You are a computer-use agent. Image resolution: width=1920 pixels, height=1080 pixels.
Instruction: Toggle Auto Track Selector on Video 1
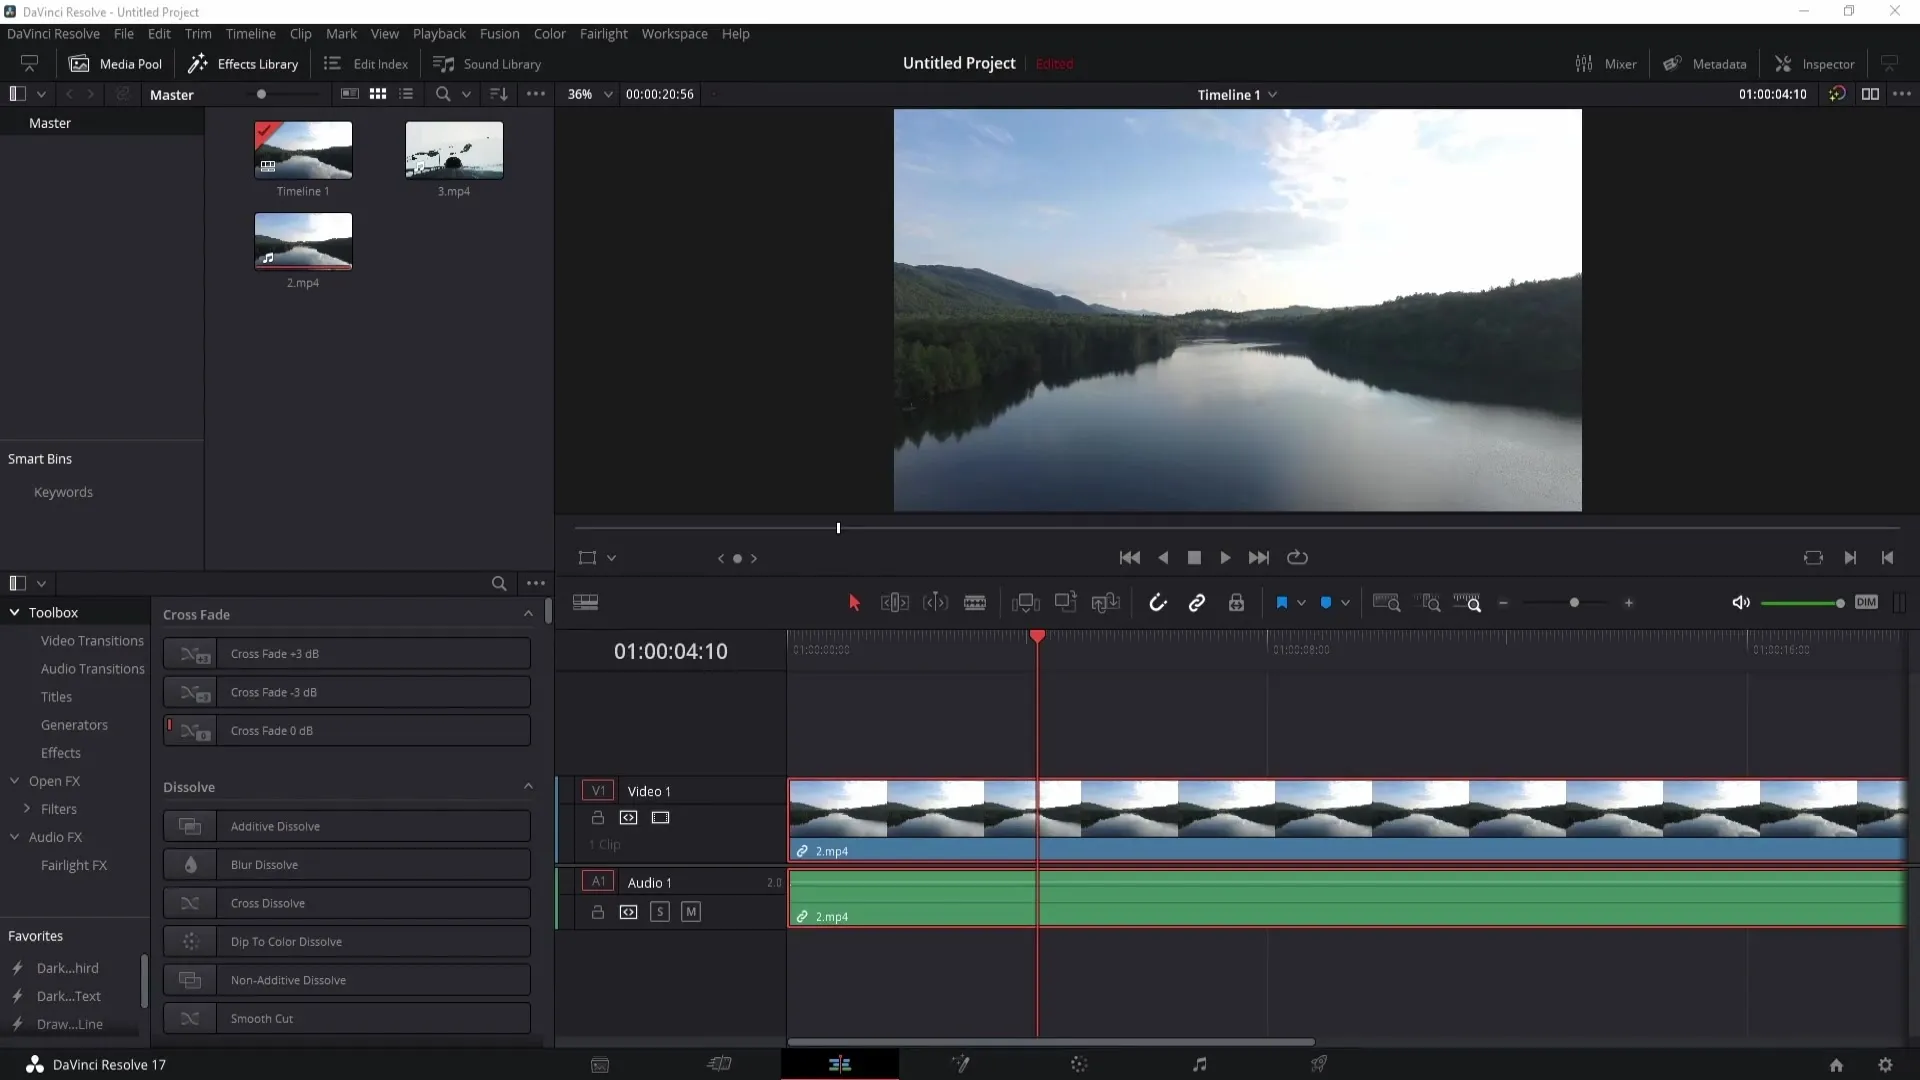[x=628, y=818]
